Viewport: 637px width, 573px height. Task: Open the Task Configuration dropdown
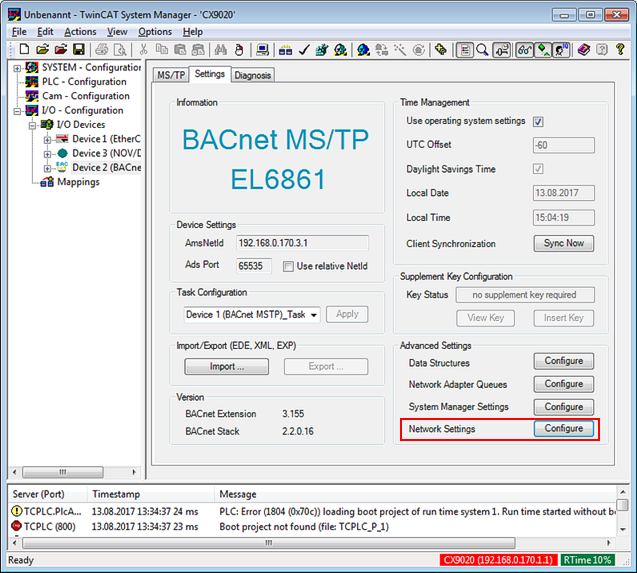[x=314, y=315]
